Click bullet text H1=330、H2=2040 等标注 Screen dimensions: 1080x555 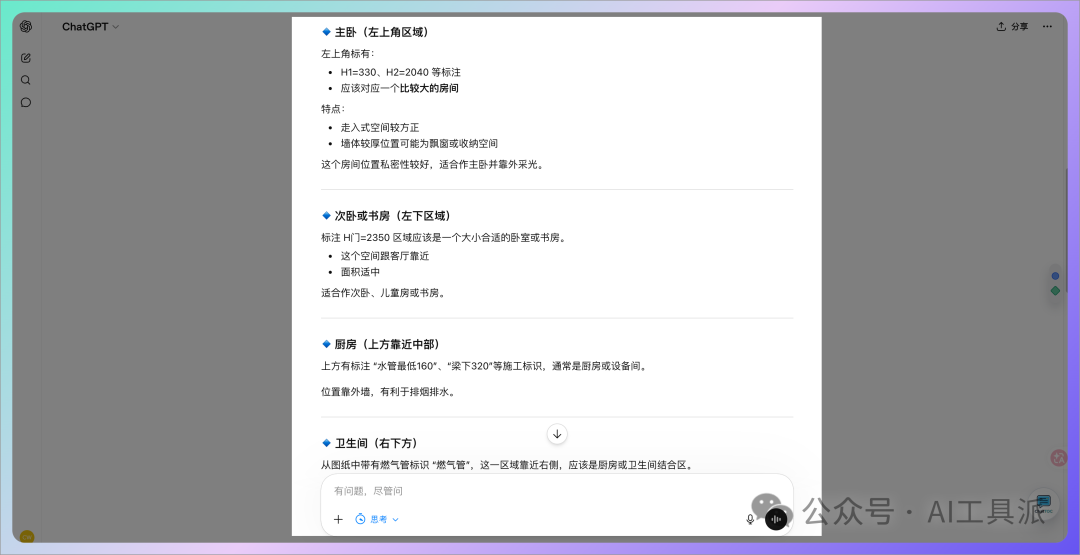click(400, 72)
